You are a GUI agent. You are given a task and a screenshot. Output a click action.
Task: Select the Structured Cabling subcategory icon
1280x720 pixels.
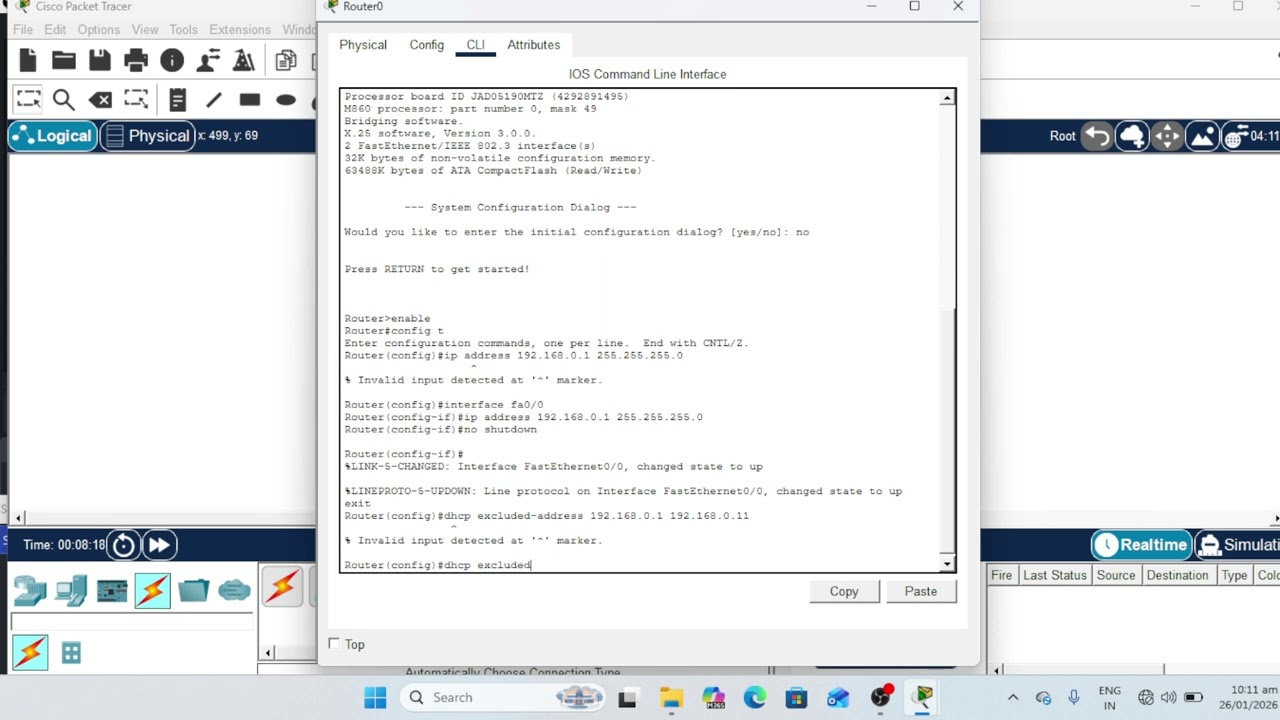[71, 653]
